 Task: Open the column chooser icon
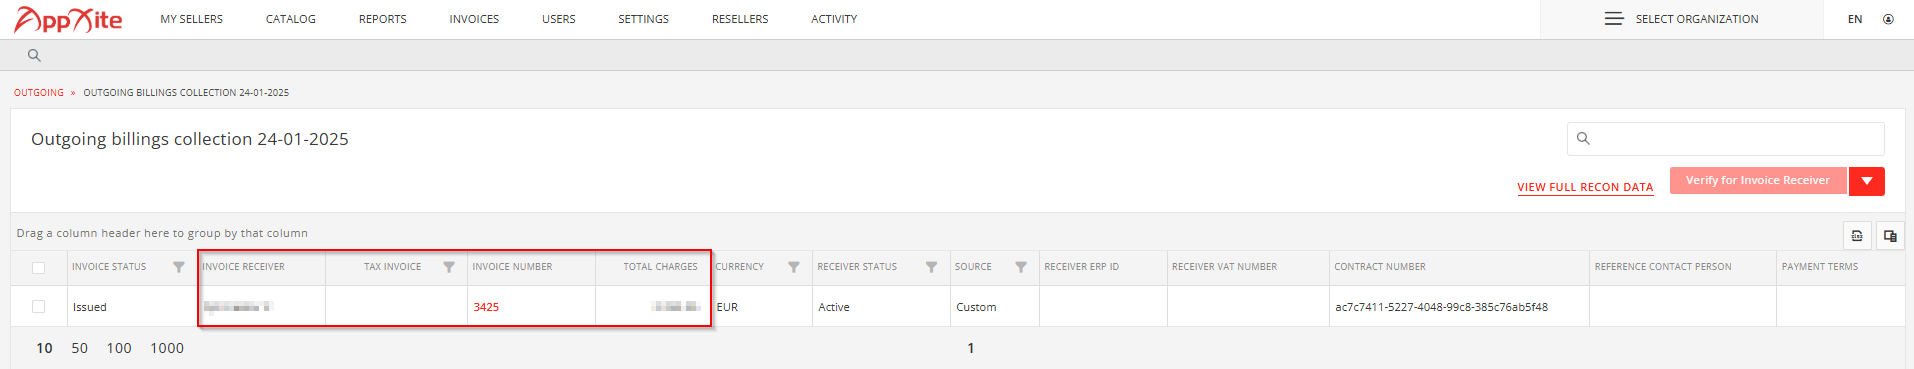click(1890, 235)
